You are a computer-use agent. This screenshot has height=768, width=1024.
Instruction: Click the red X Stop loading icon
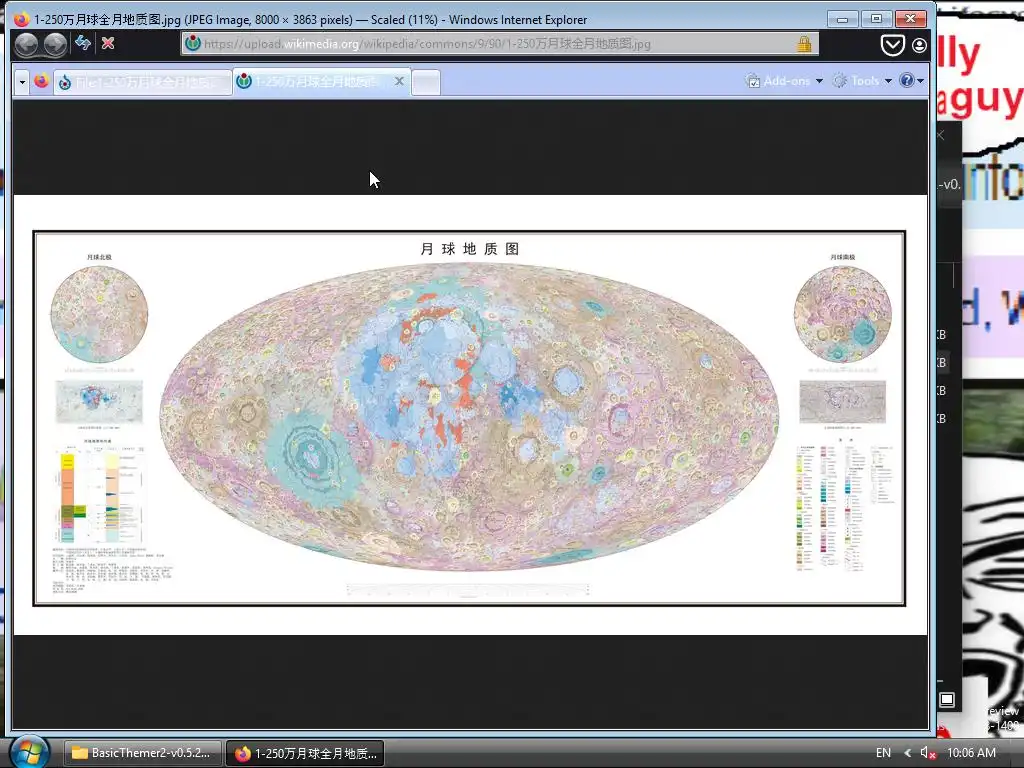point(108,43)
